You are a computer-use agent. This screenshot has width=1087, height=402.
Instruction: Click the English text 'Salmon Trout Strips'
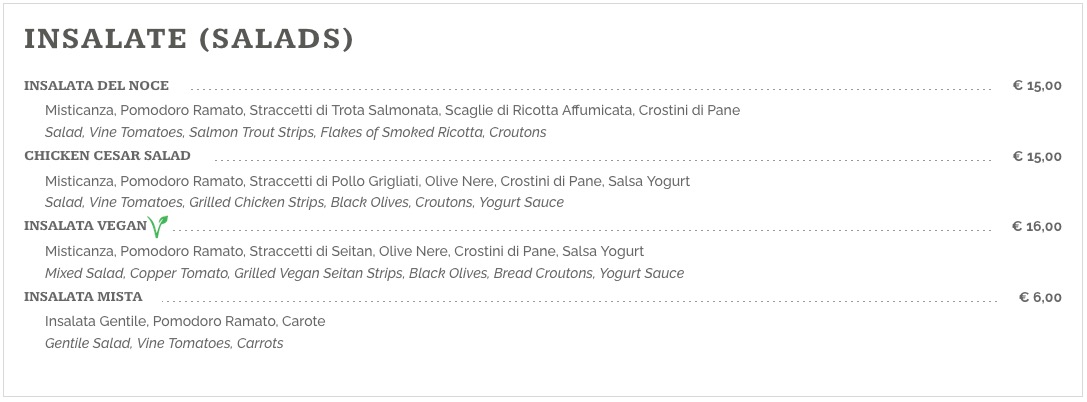[x=253, y=132]
